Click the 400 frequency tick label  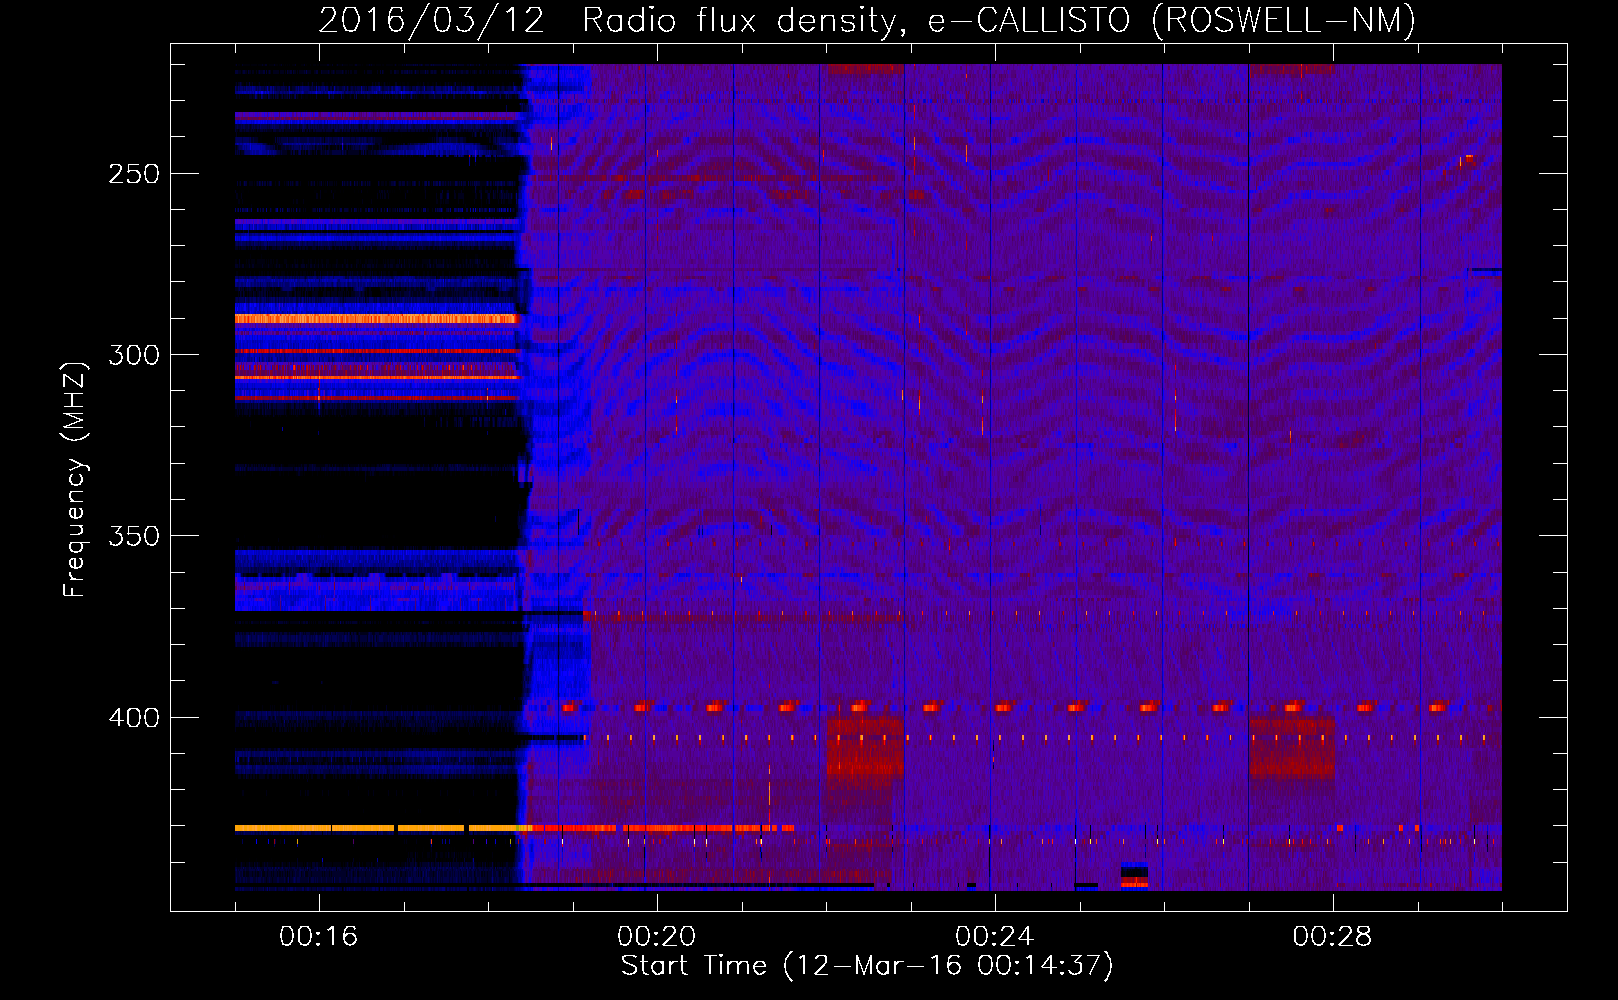[x=135, y=718]
